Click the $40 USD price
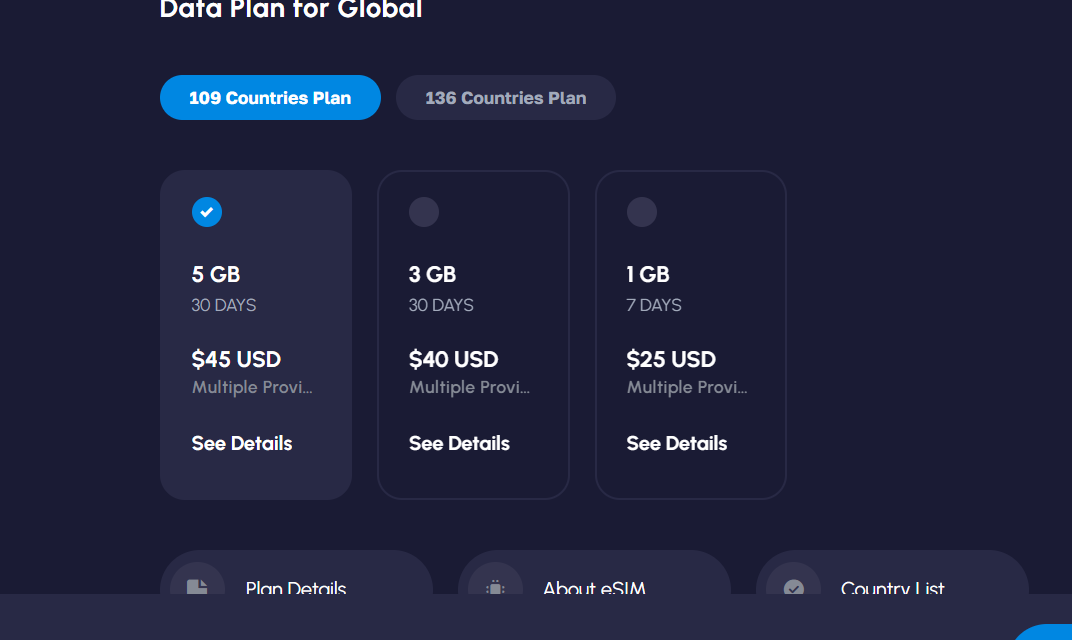This screenshot has width=1072, height=640. point(453,359)
